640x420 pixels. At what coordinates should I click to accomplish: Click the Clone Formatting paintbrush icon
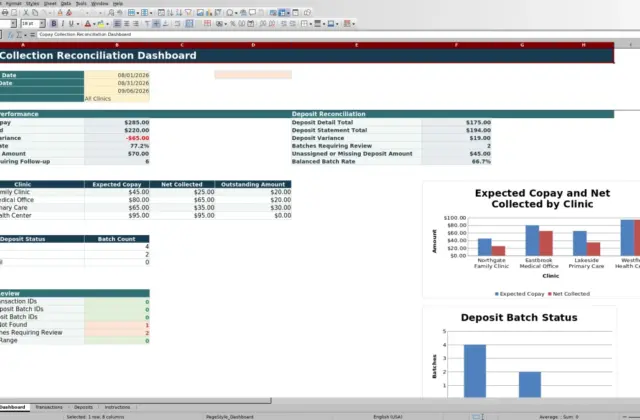(60, 13)
